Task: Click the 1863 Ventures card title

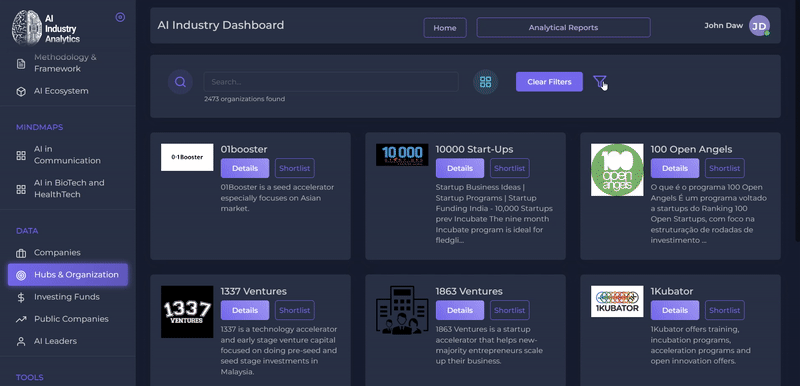Action: click(x=469, y=291)
